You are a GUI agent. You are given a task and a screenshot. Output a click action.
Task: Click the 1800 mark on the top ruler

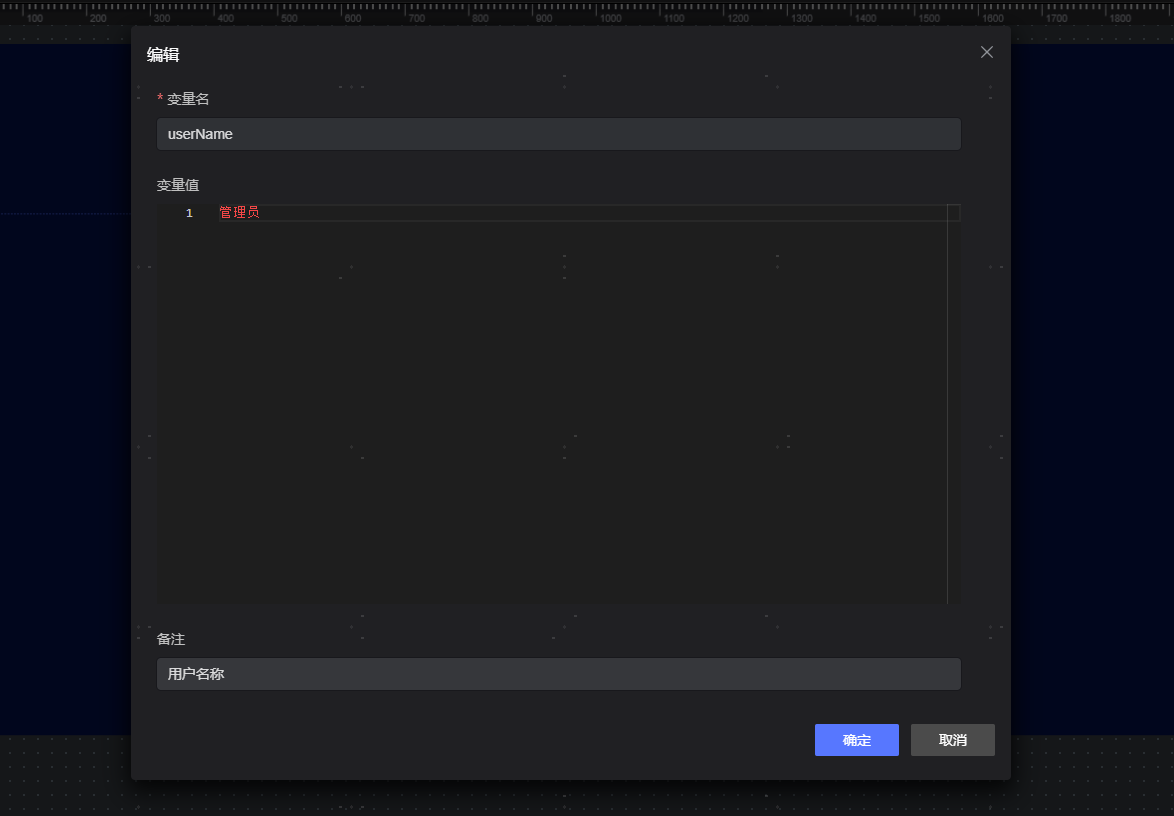[1120, 18]
